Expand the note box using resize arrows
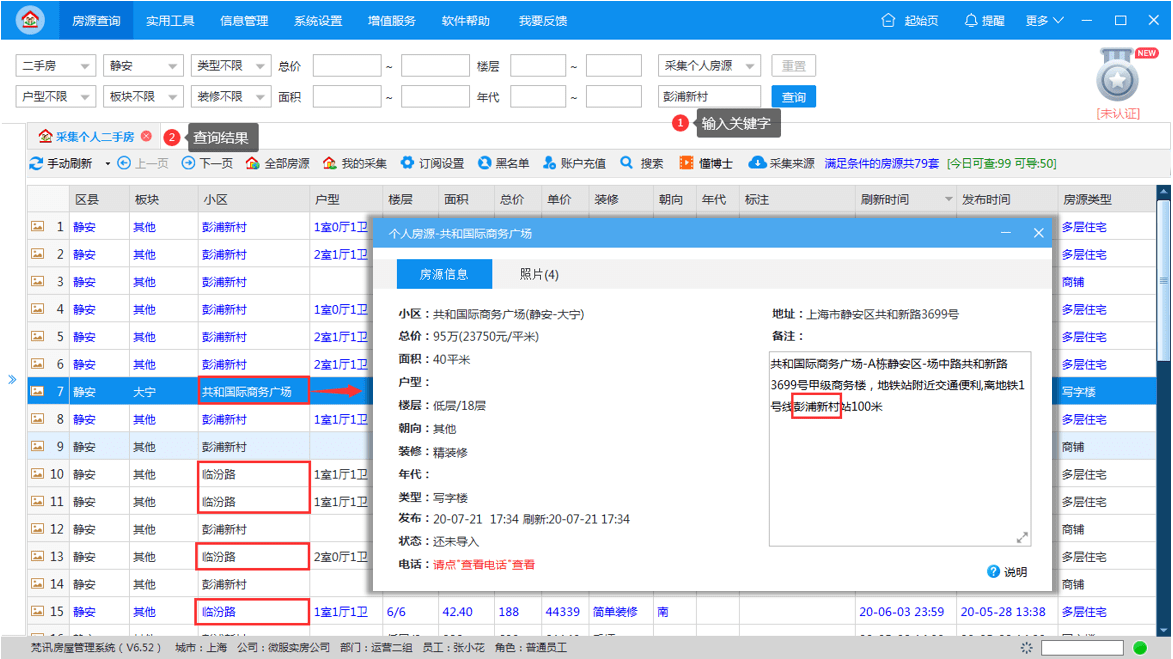Viewport: 1173px width, 659px height. coord(1022,538)
